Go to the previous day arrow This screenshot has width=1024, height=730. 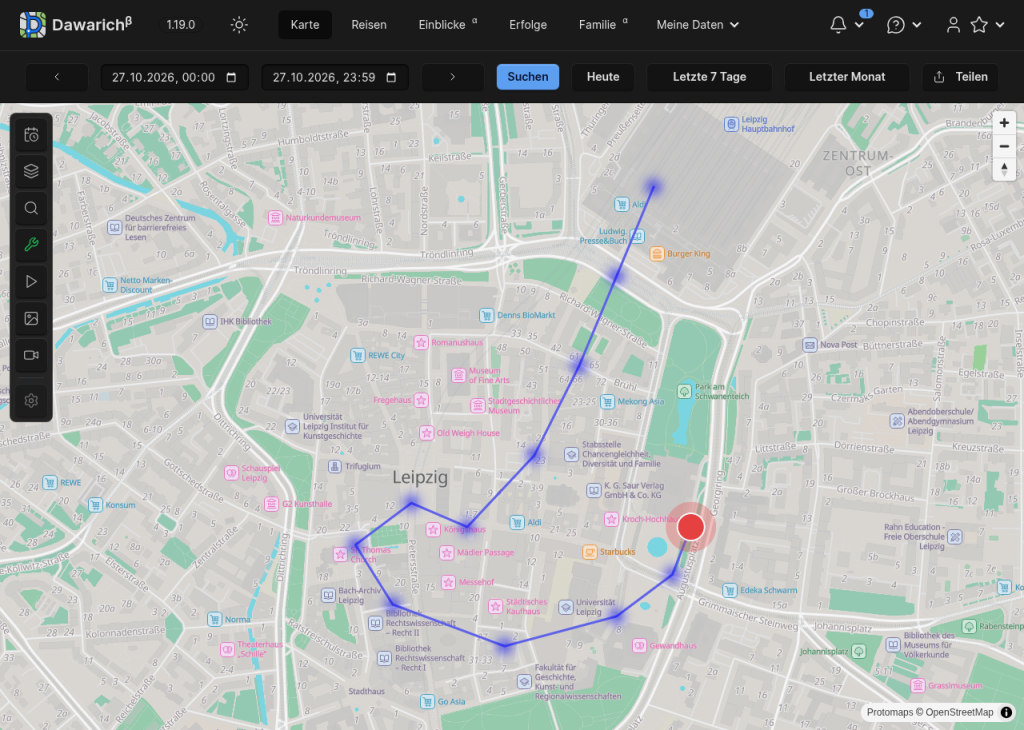57,77
